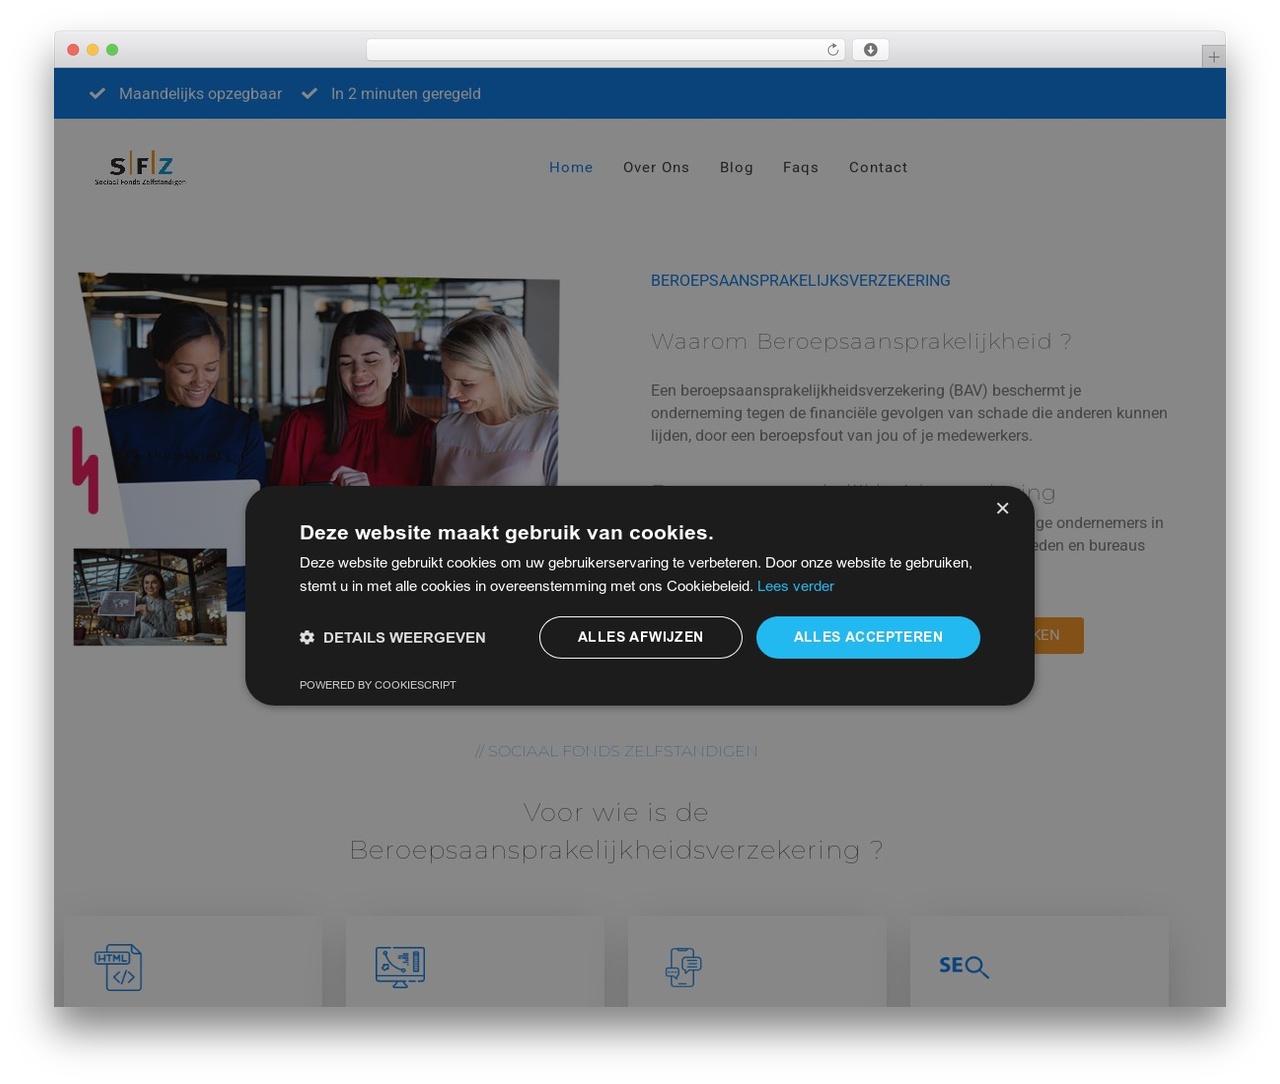Expand cookie details via Details Weergeven
The image size is (1280, 1084).
393,637
